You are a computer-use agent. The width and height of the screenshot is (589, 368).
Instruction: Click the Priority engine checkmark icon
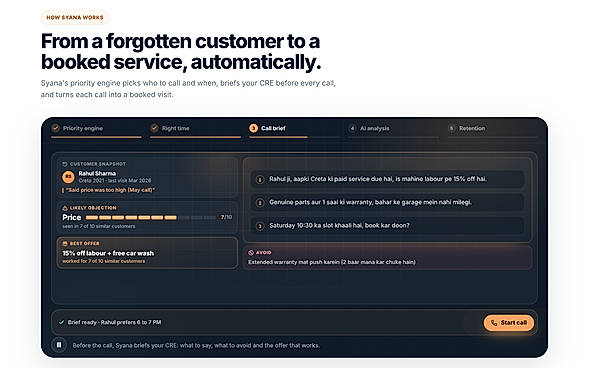coord(56,128)
